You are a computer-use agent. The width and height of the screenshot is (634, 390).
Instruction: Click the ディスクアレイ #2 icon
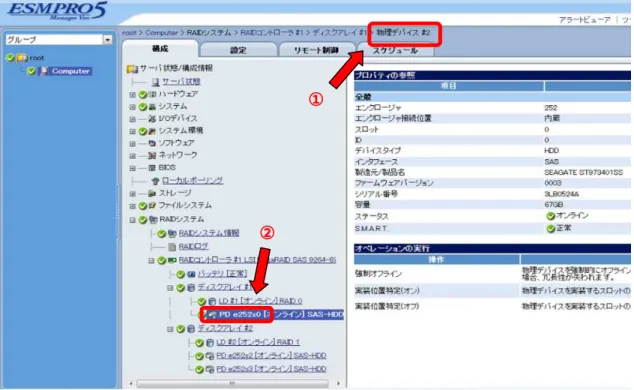pos(191,329)
